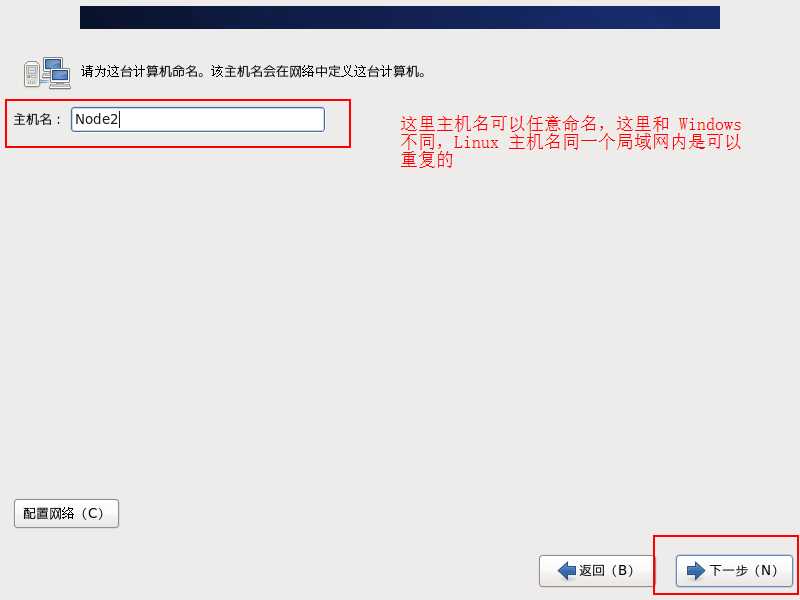Click the text starting with 请为这台计算机命名
This screenshot has height=600, width=800.
254,71
